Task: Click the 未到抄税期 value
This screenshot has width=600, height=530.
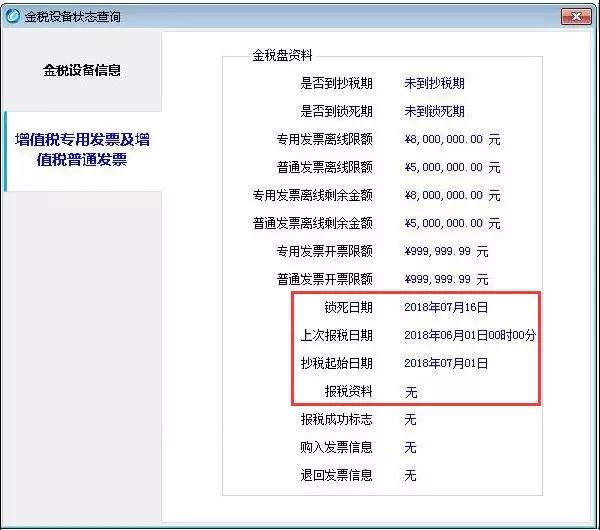Action: [434, 83]
